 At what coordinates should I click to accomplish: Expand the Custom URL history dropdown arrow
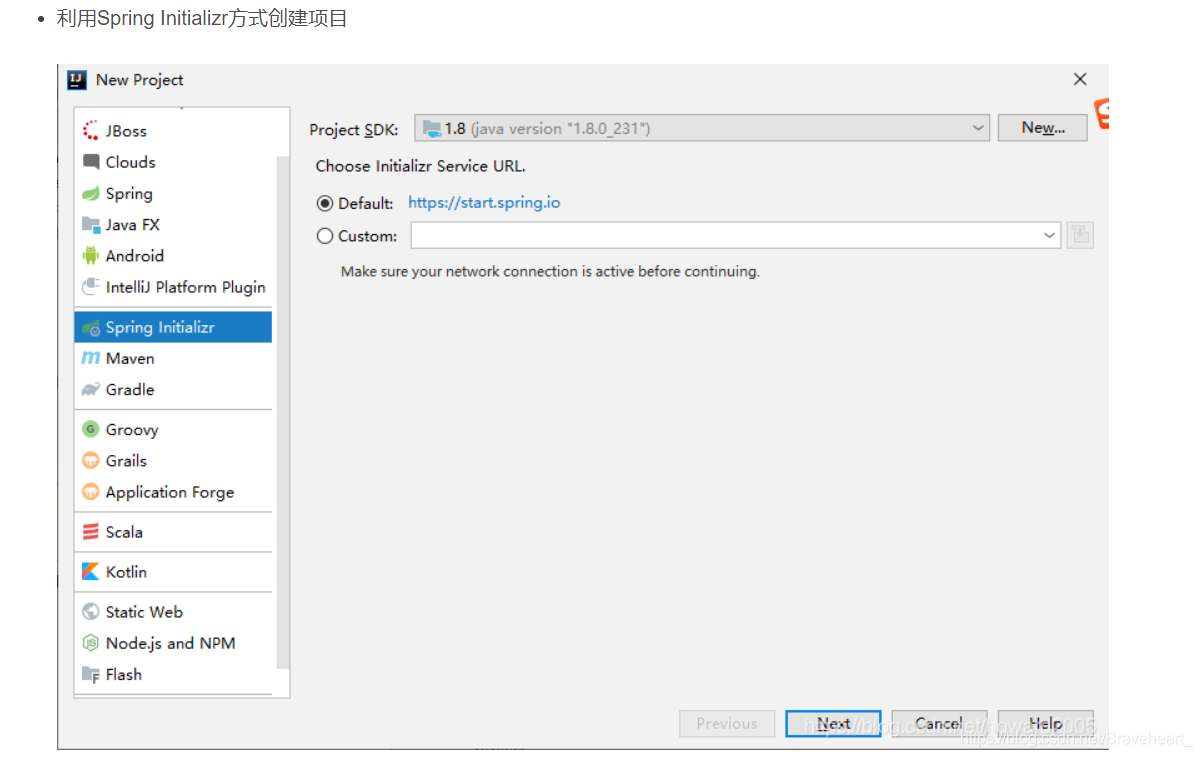(1049, 236)
